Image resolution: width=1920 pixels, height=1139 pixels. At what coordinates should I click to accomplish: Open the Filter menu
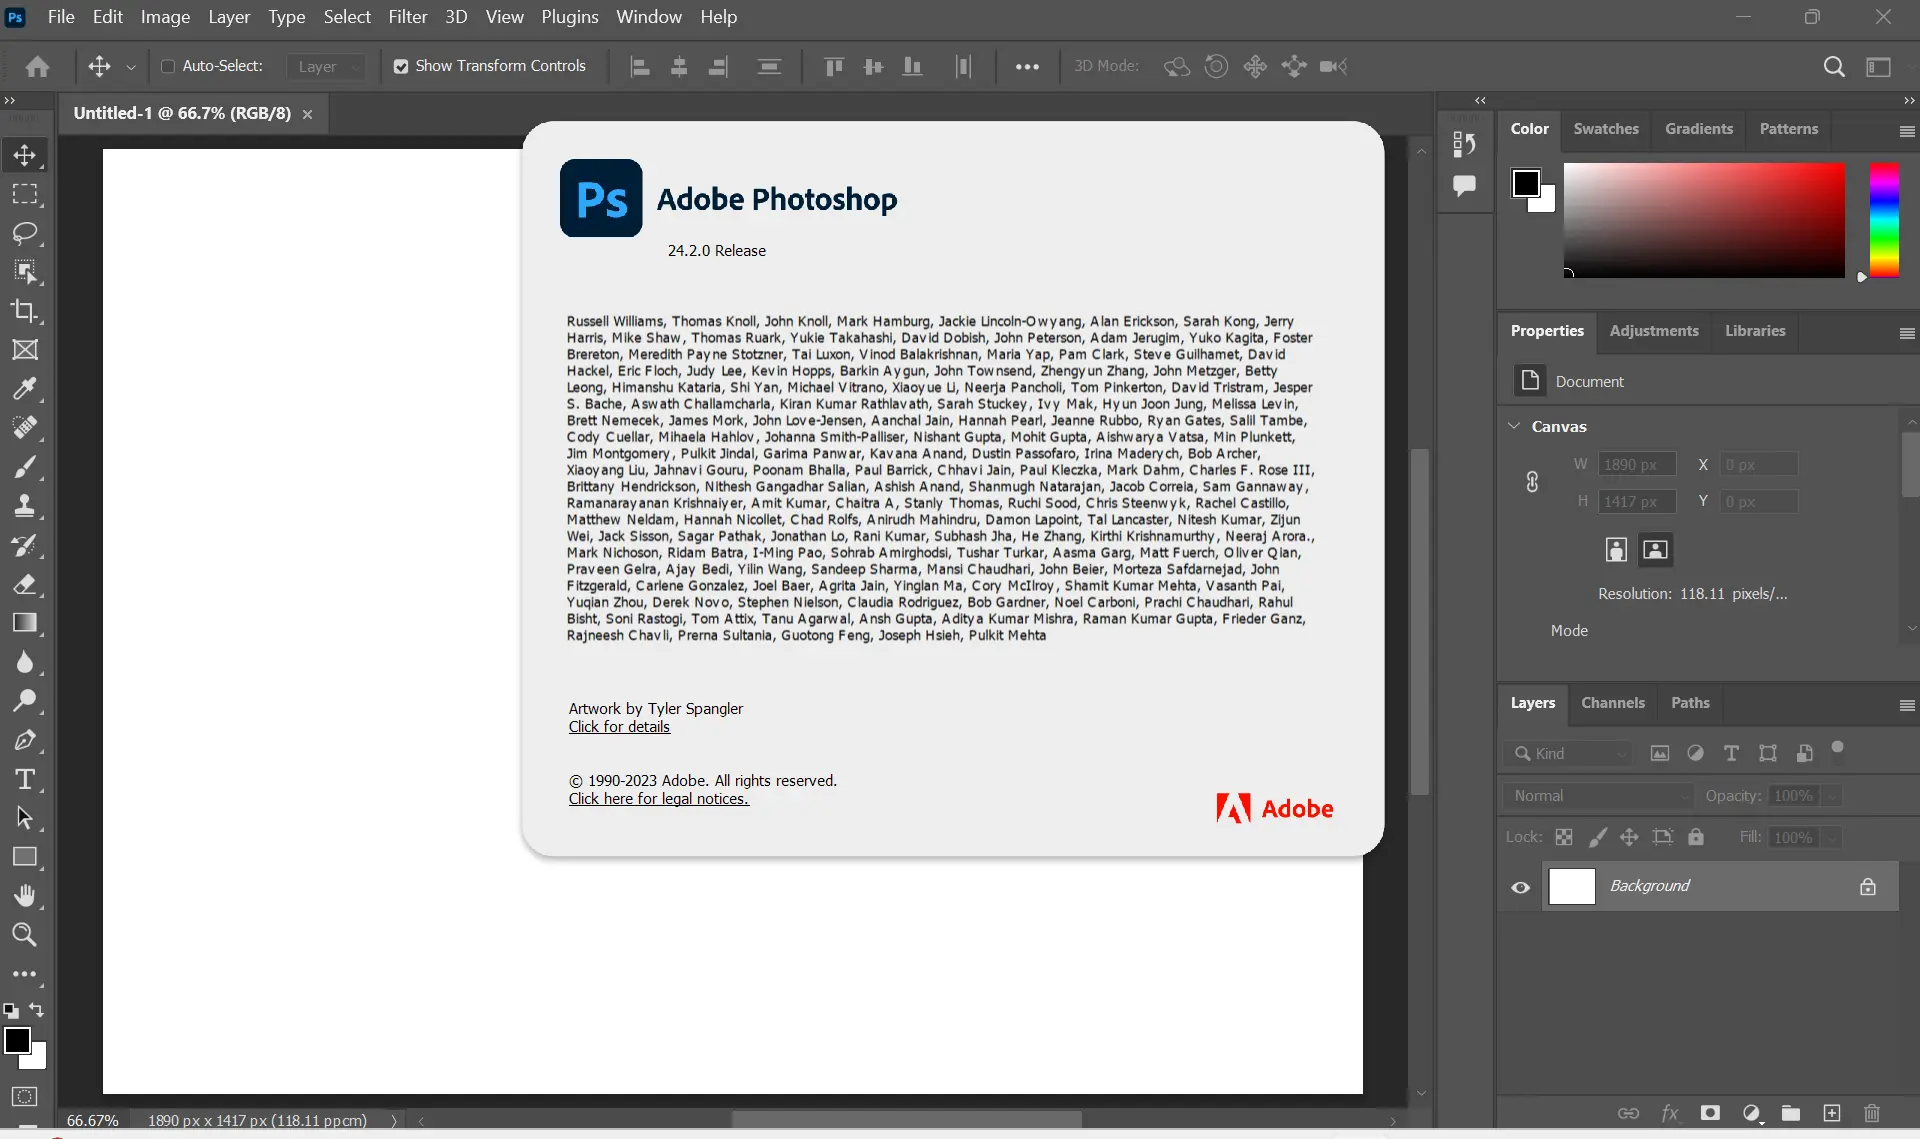click(x=408, y=17)
